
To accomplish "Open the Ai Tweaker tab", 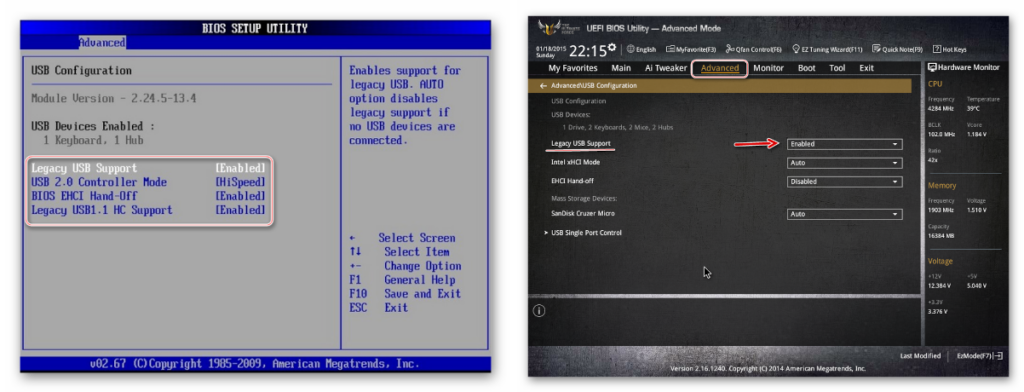I will [x=665, y=68].
